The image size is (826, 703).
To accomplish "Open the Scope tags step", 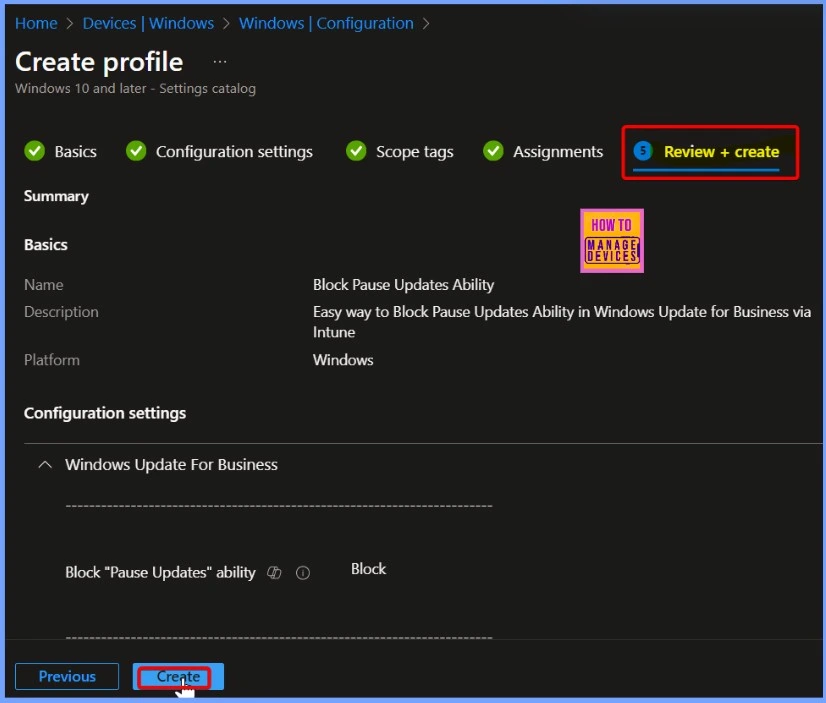I will pyautogui.click(x=415, y=152).
